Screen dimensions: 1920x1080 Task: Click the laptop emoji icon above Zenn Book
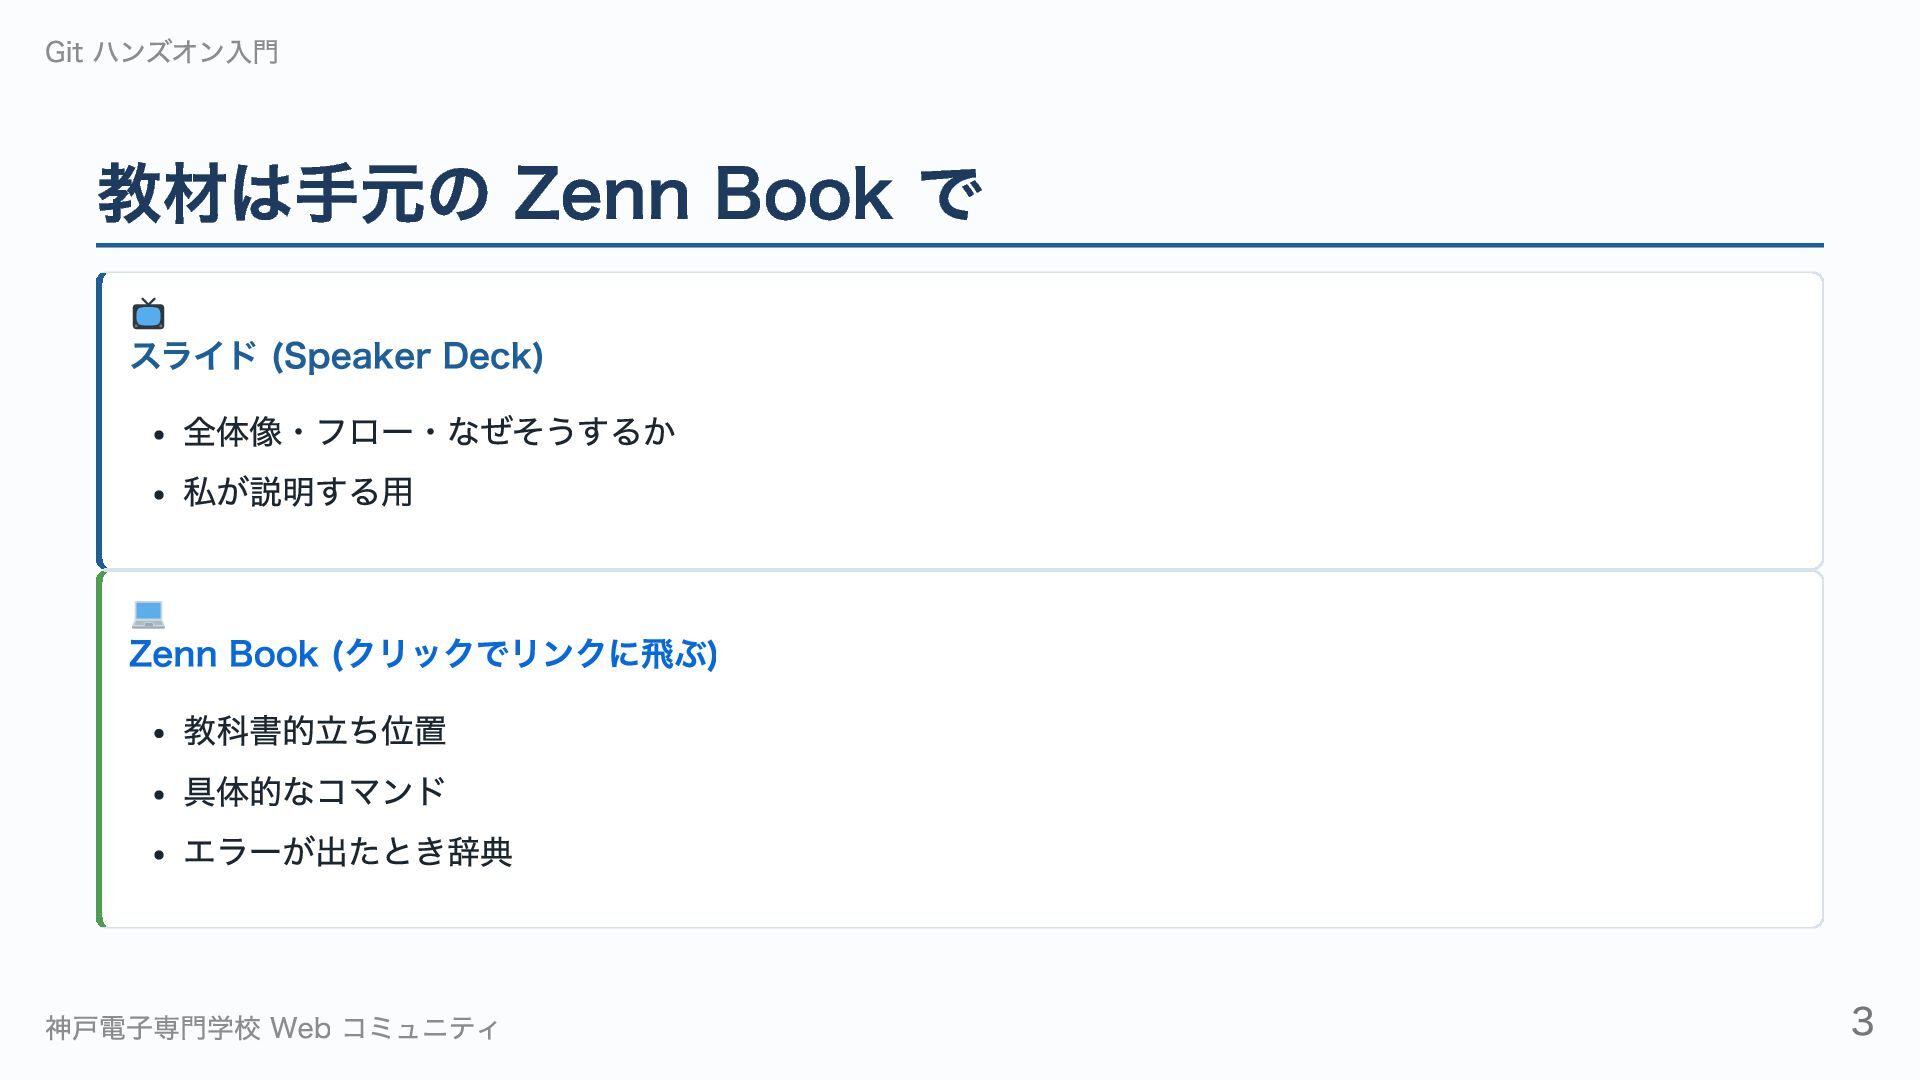[148, 612]
